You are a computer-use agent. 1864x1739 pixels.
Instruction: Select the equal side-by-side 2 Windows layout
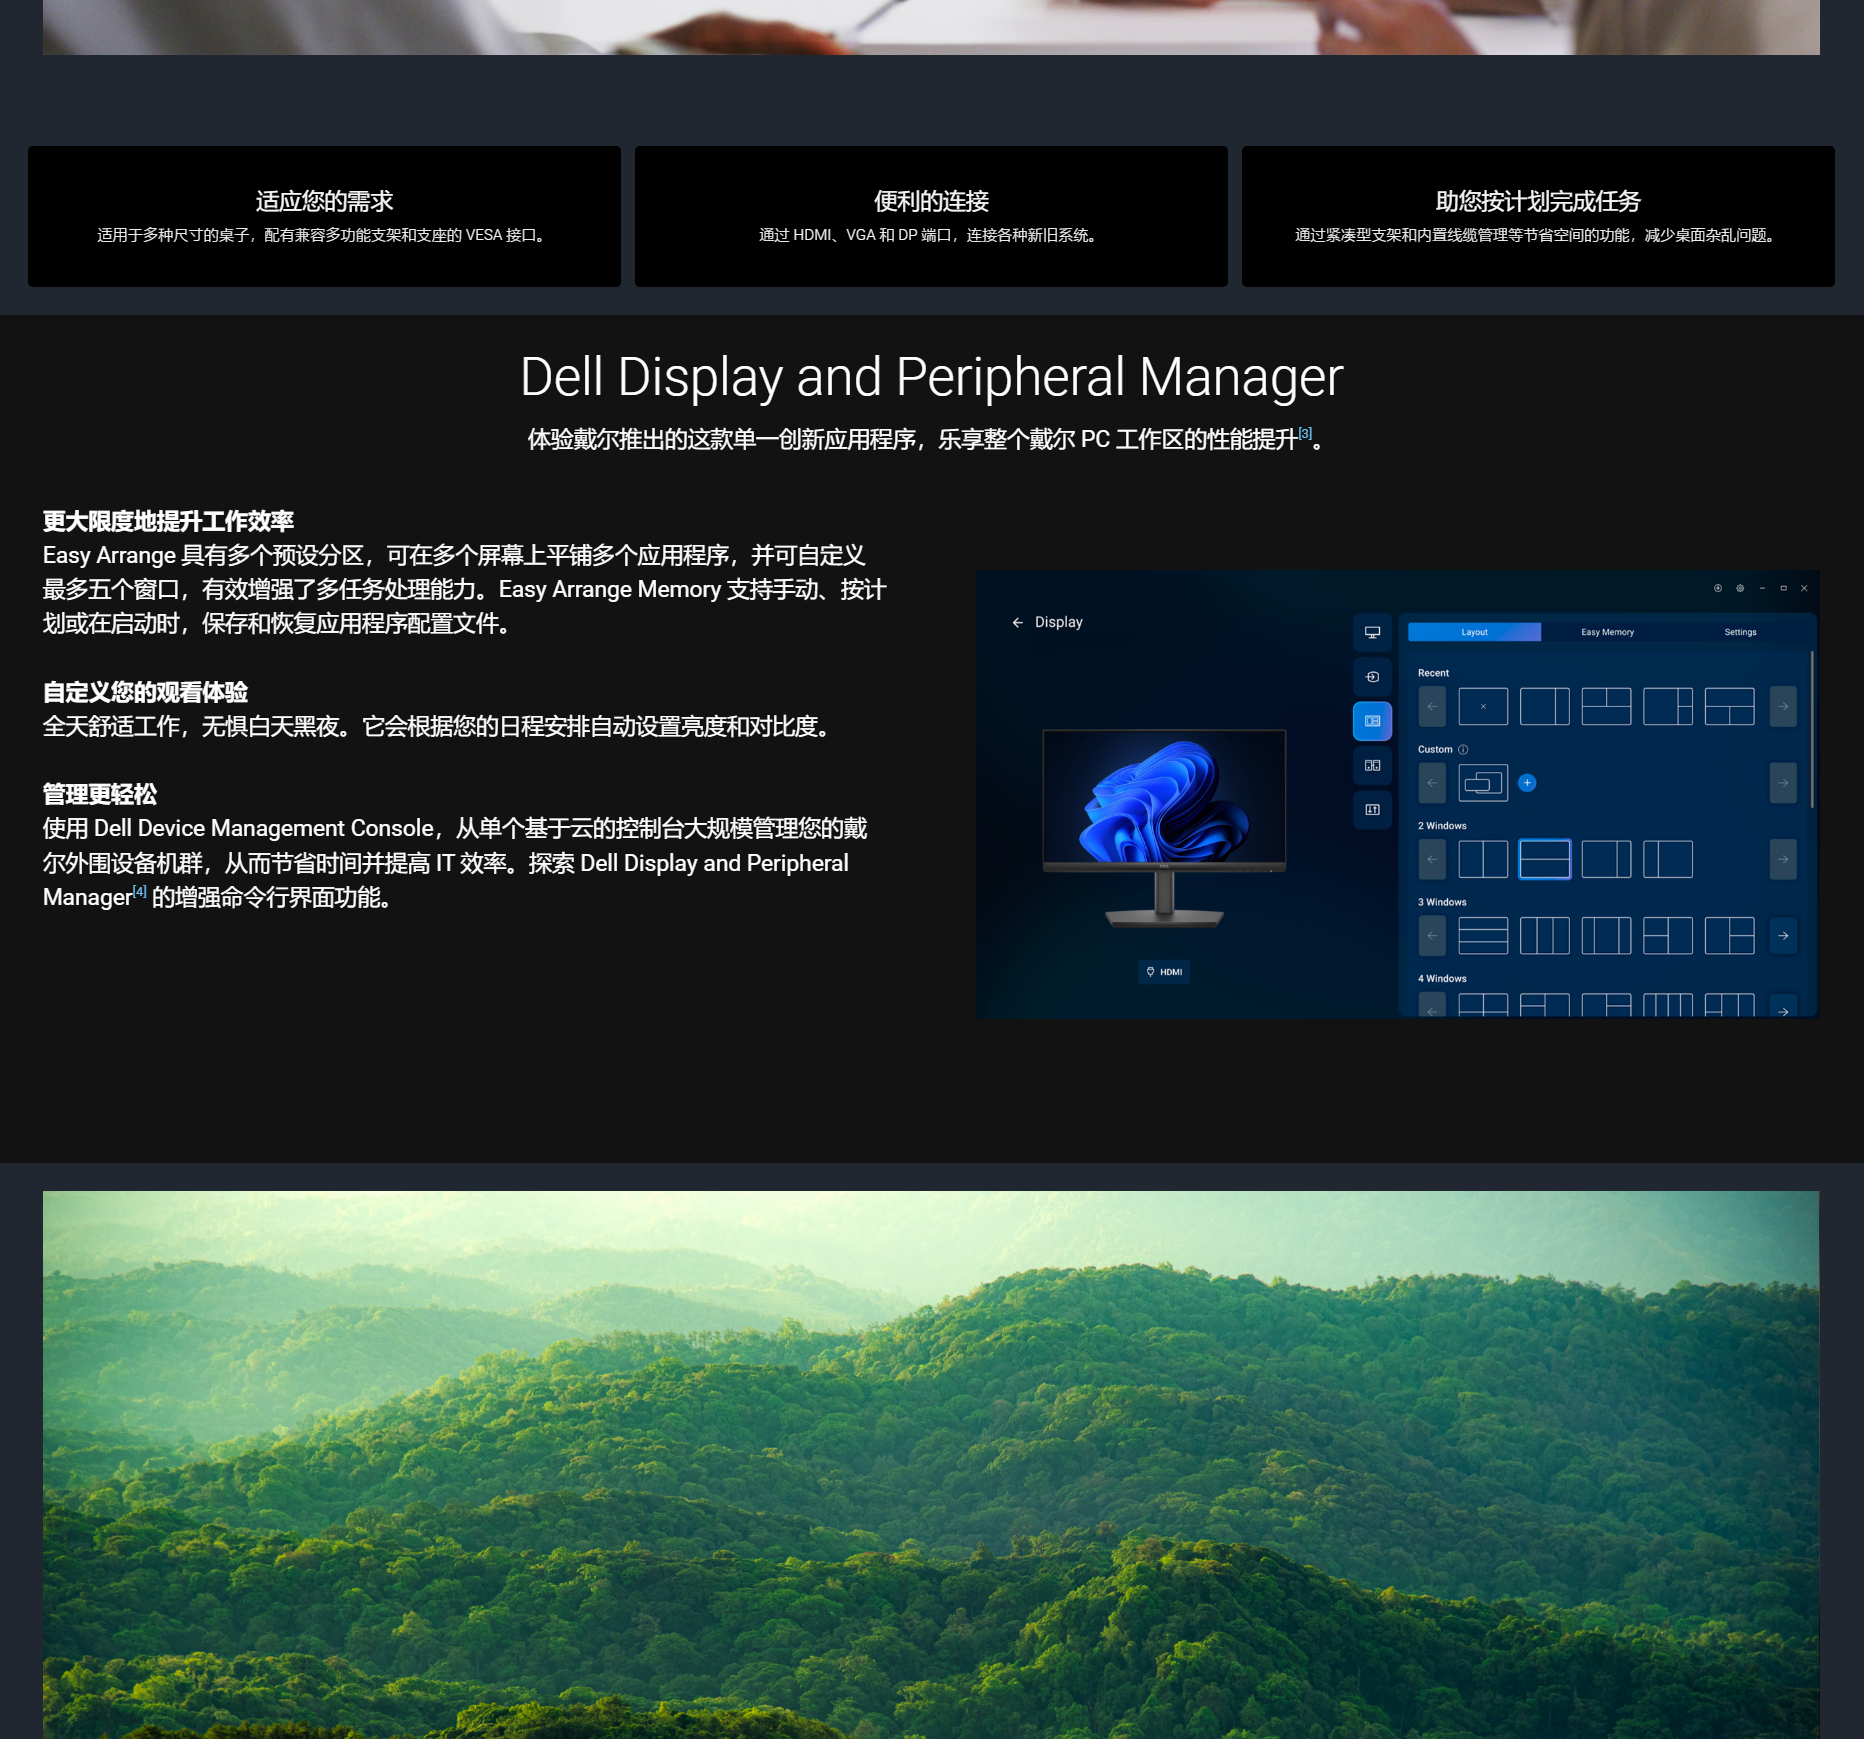[x=1483, y=860]
